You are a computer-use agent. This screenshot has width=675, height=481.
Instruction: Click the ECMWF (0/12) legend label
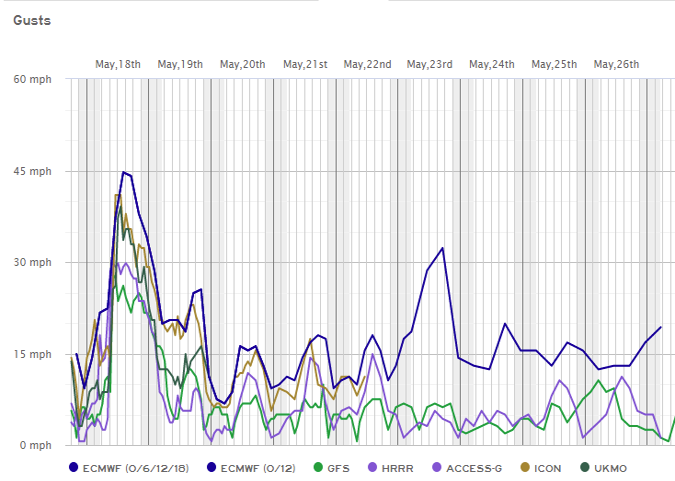(x=258, y=468)
